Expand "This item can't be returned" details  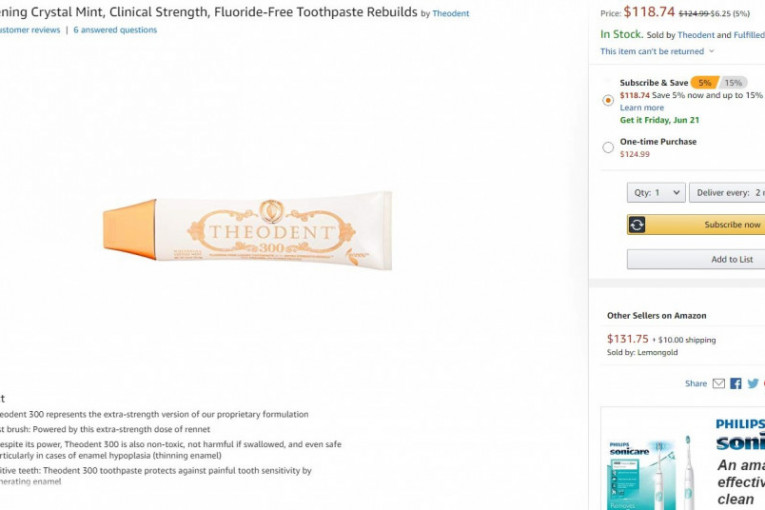click(x=657, y=51)
